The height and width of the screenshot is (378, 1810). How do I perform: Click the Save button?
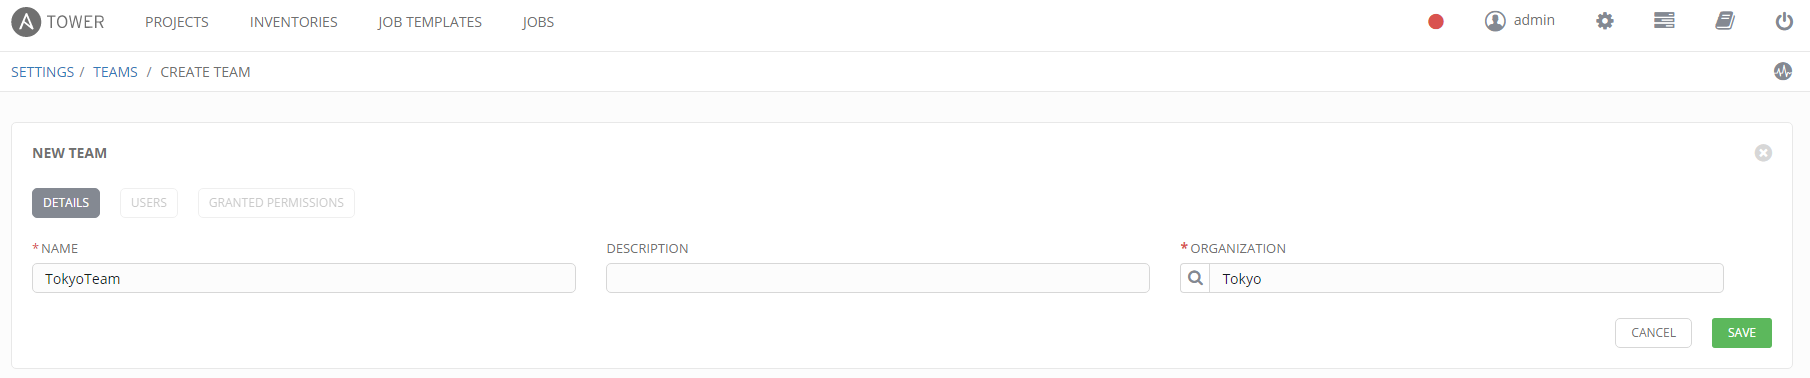point(1742,333)
